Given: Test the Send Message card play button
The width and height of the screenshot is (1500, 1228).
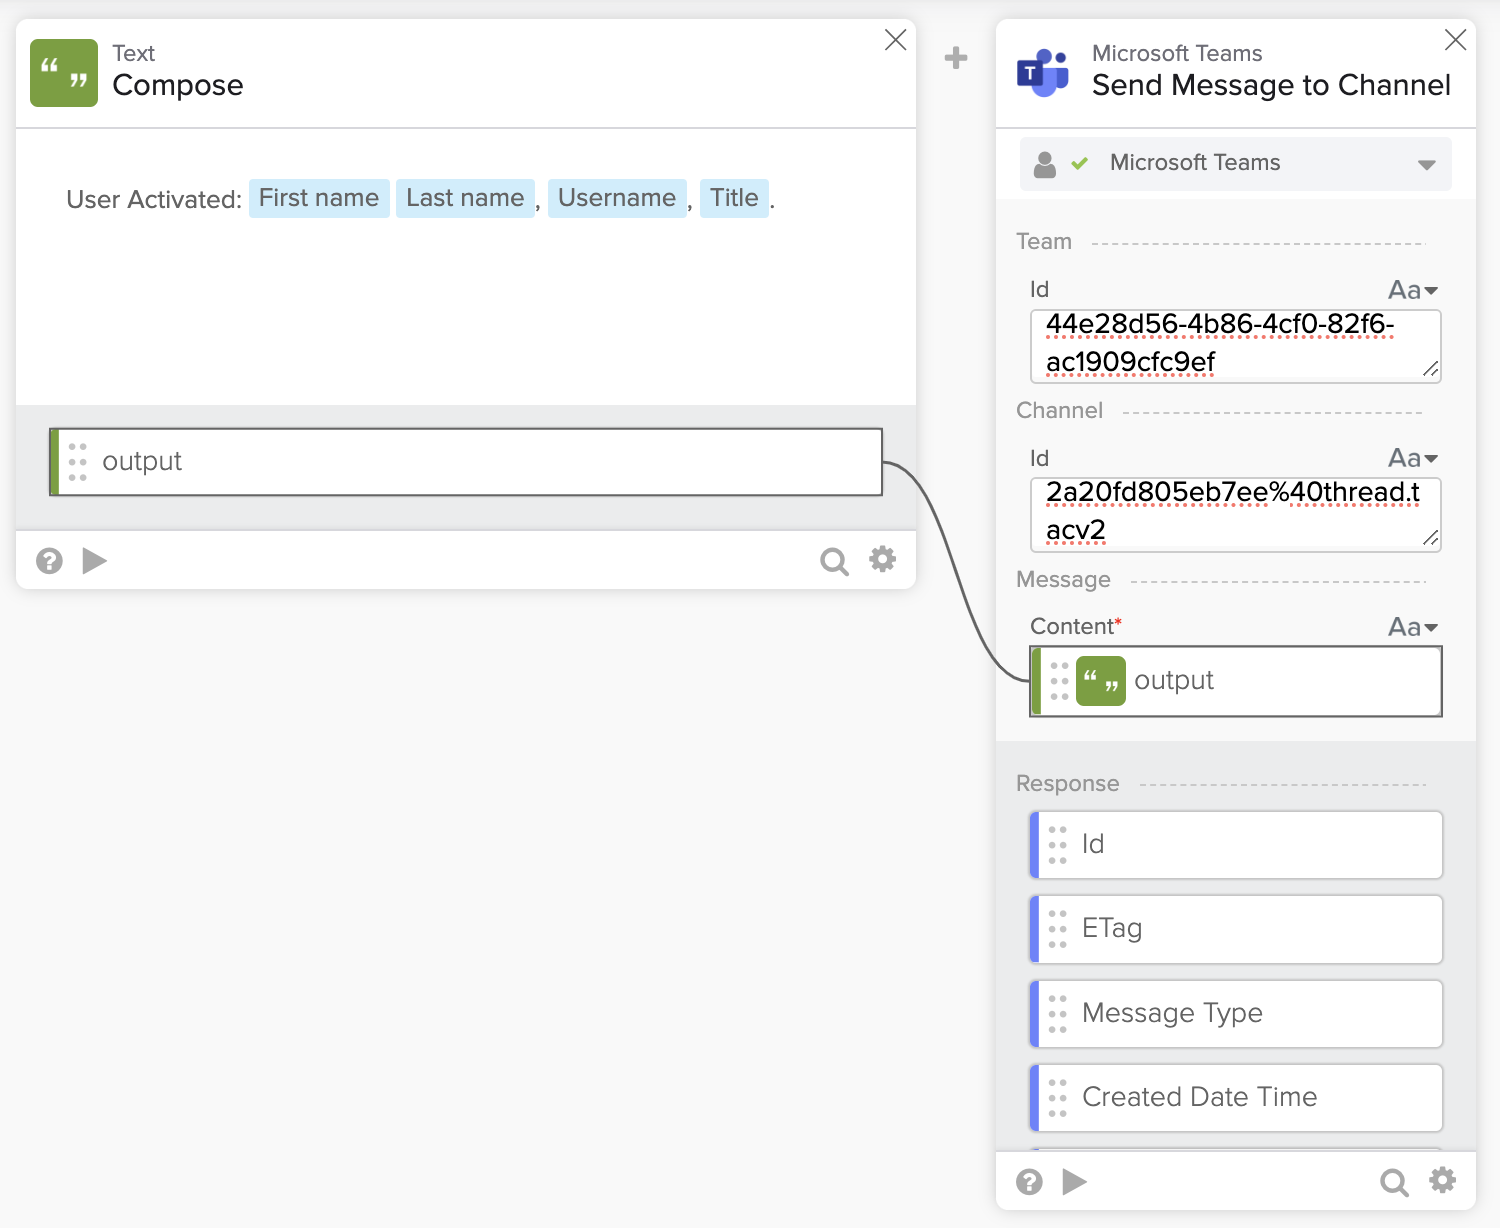Looking at the screenshot, I should pos(1074,1182).
